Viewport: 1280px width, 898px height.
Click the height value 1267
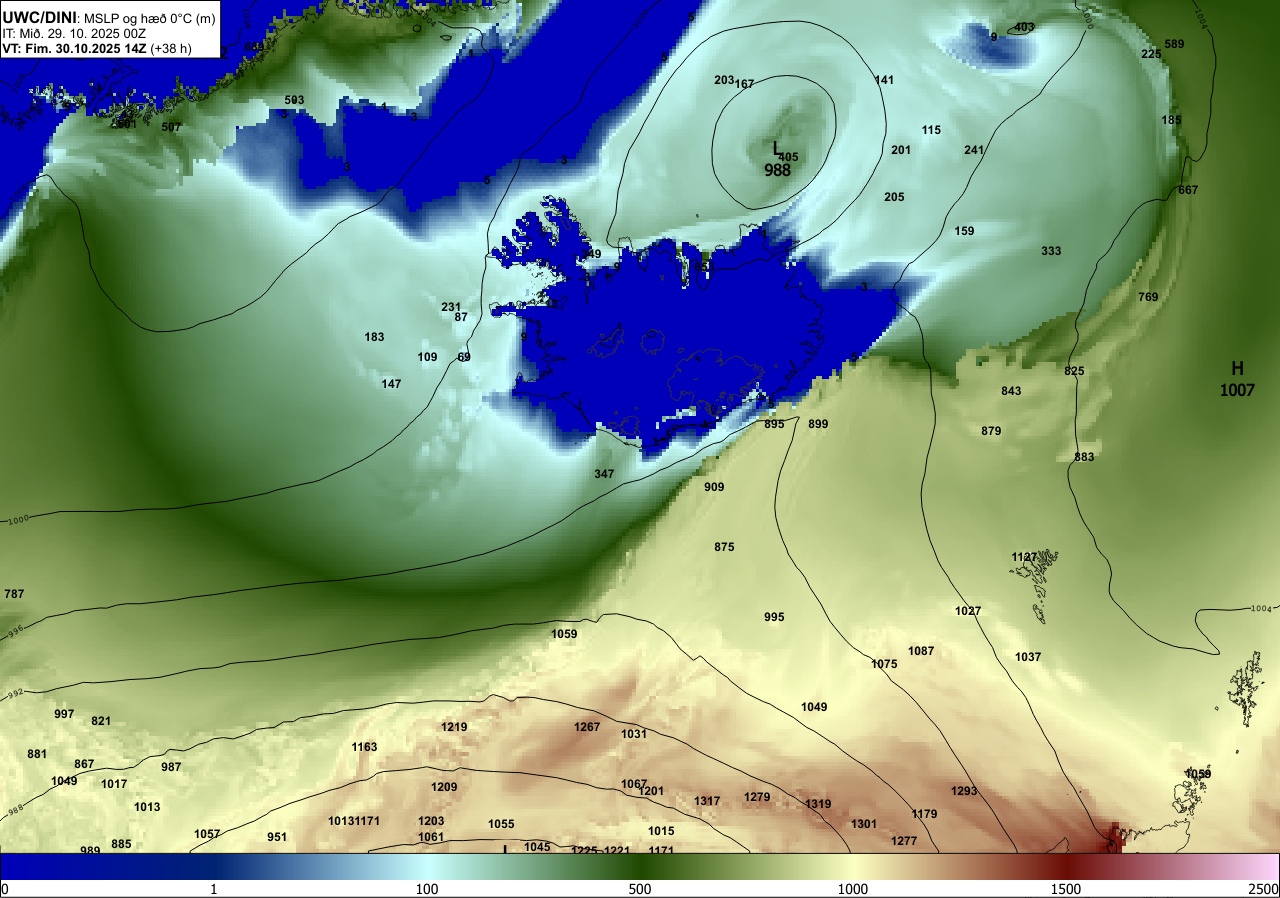click(587, 727)
